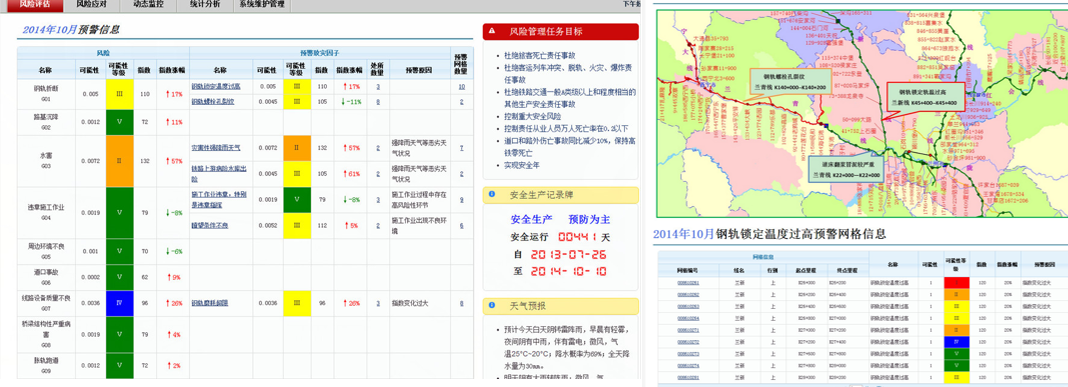Open the 系统维护管理 tab
The image size is (1068, 387).
262,5
